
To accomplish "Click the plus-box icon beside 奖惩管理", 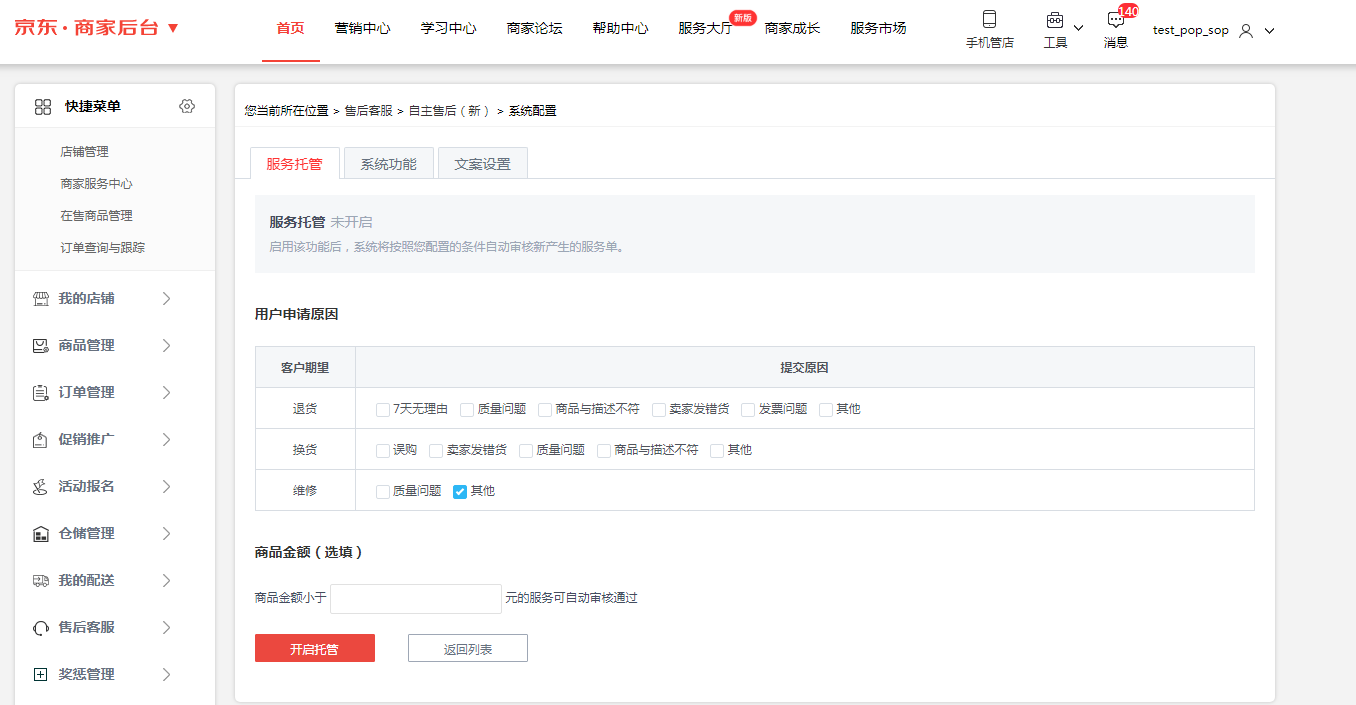I will [x=41, y=675].
